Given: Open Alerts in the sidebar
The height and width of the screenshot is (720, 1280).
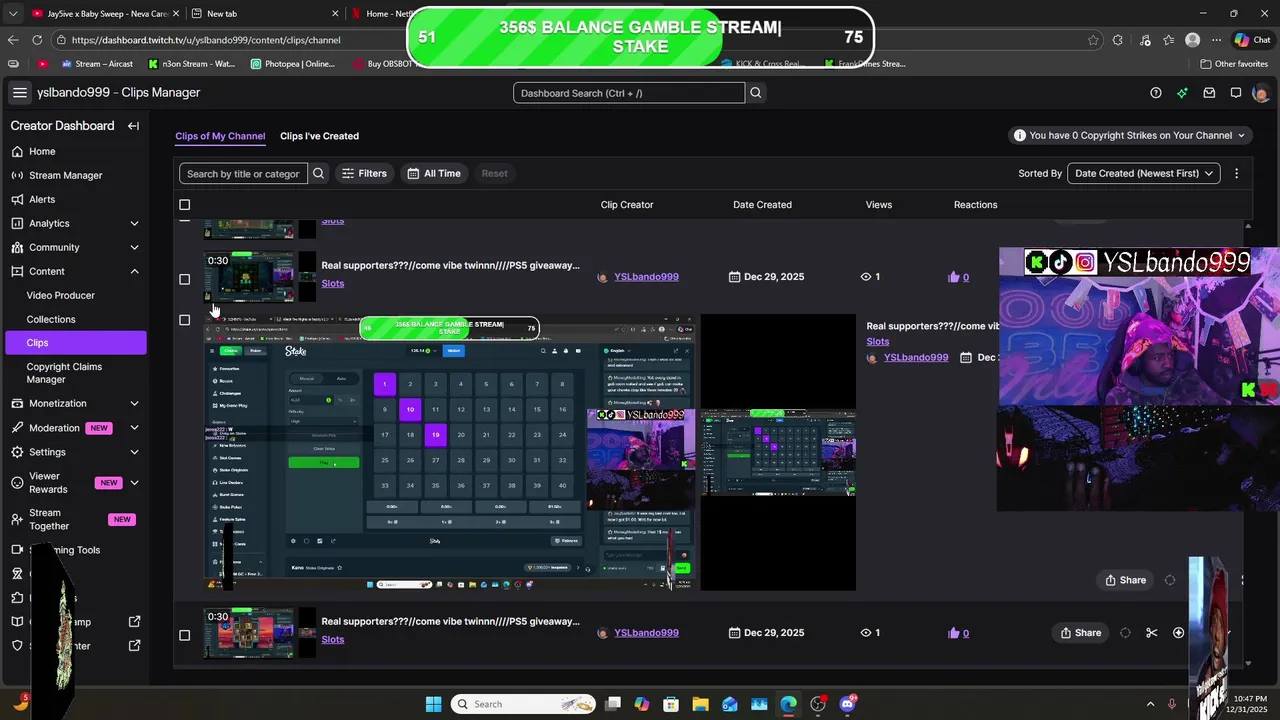Looking at the screenshot, I should coord(74,199).
